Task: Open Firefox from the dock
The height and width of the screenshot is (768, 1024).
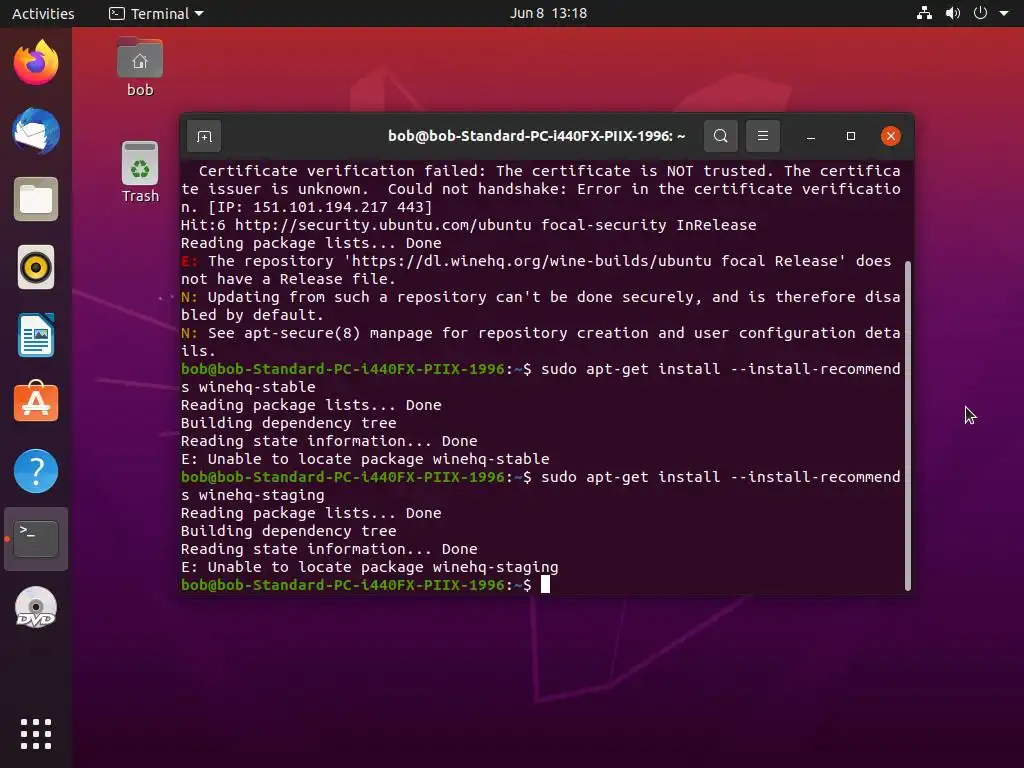Action: 36,63
